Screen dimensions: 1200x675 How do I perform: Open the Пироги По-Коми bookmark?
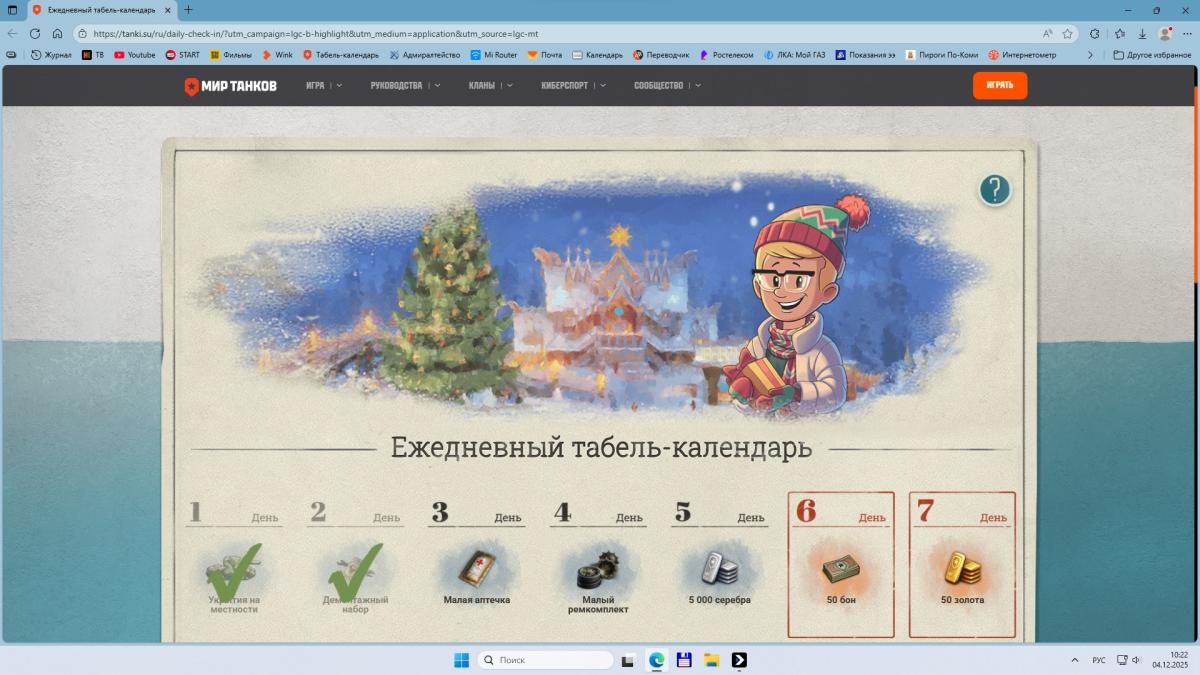pos(943,55)
